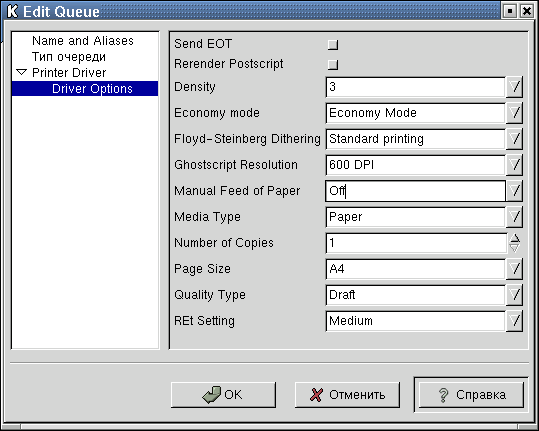Click the red X Отменить cancel button
Viewport: 539px width, 431px height.
coord(347,395)
